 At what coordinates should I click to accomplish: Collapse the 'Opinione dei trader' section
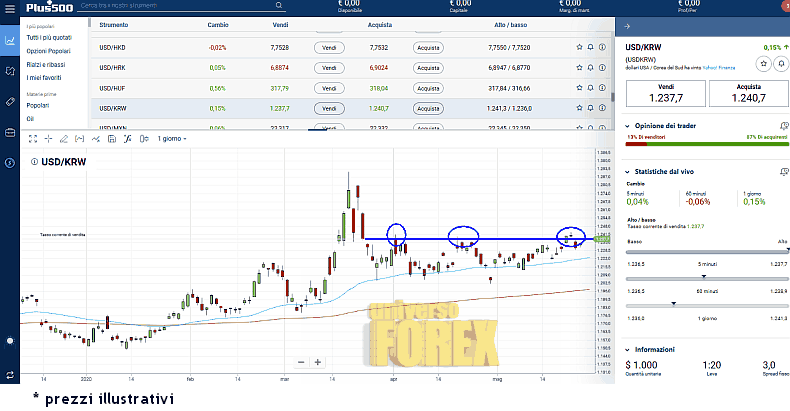tap(626, 125)
